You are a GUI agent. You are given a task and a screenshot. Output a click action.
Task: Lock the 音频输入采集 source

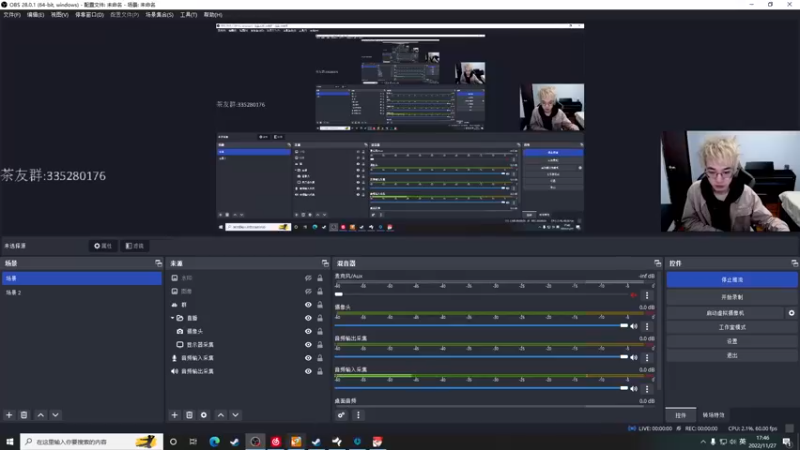pyautogui.click(x=320, y=358)
